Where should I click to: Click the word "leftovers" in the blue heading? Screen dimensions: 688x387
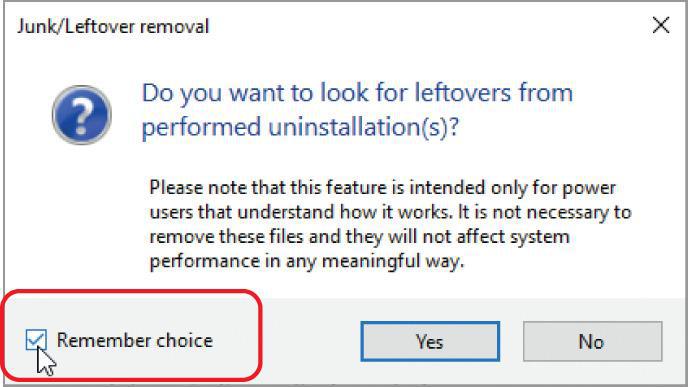[462, 93]
